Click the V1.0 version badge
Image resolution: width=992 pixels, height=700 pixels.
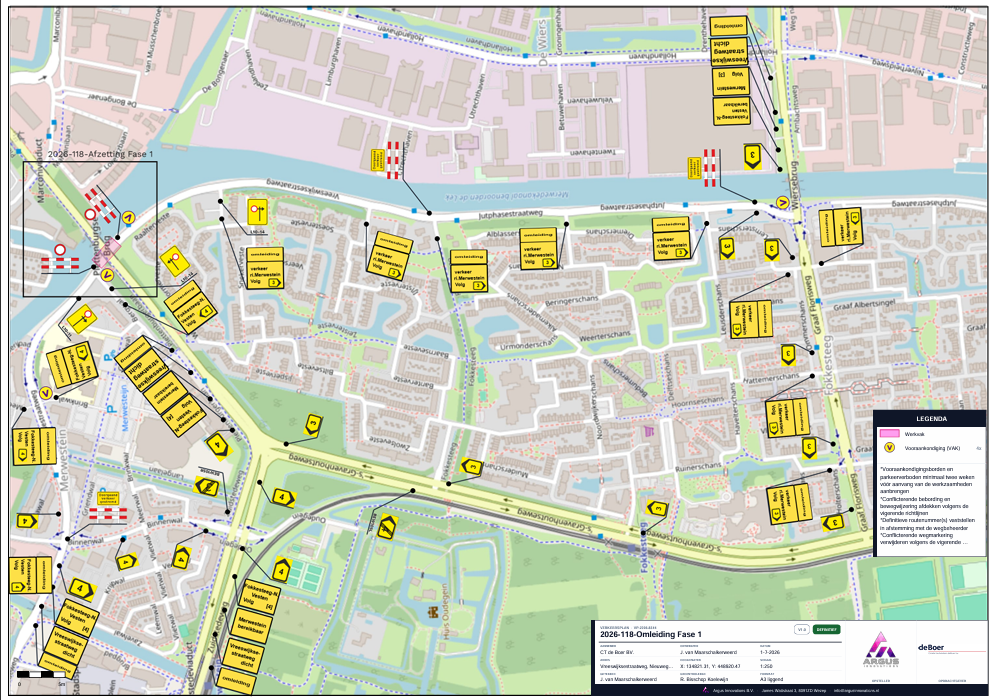802,630
